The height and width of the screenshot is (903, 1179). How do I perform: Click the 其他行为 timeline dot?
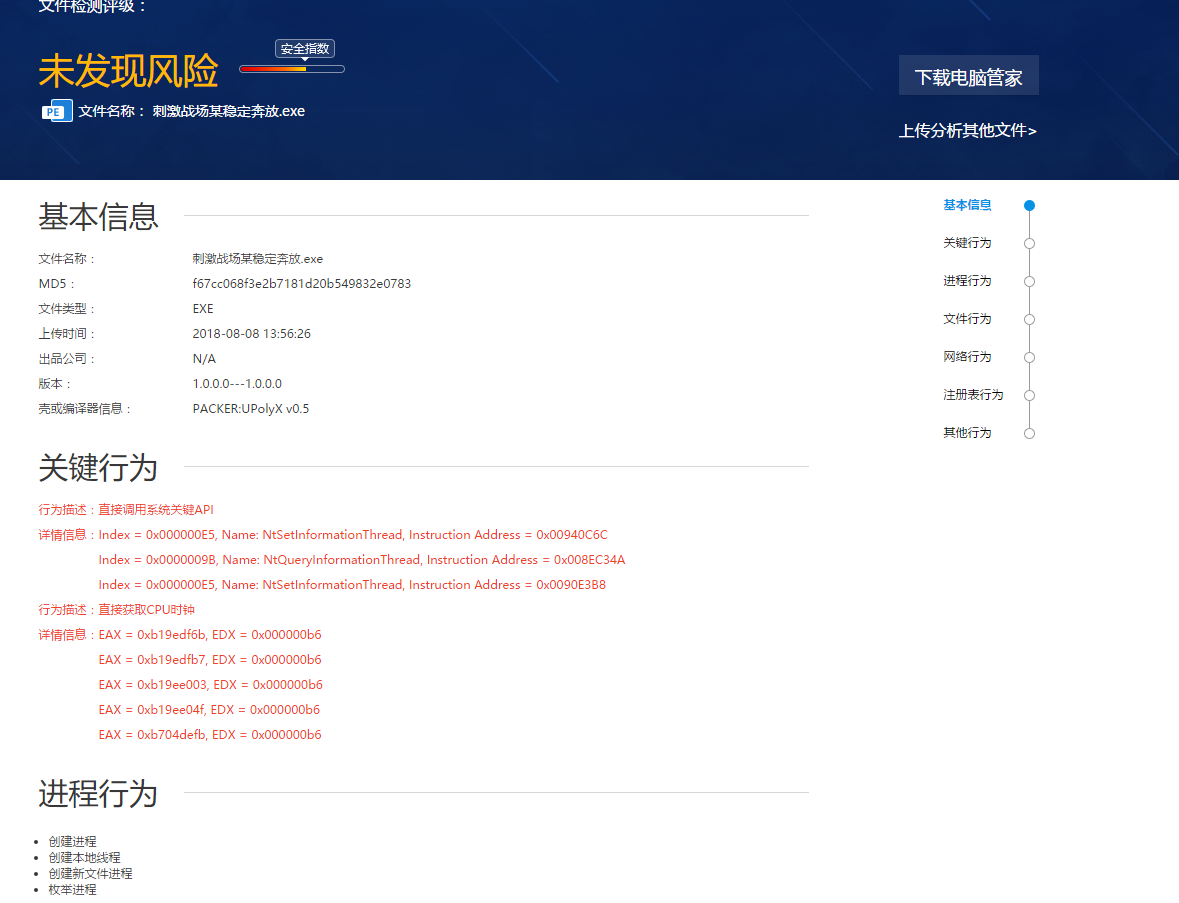click(1029, 434)
